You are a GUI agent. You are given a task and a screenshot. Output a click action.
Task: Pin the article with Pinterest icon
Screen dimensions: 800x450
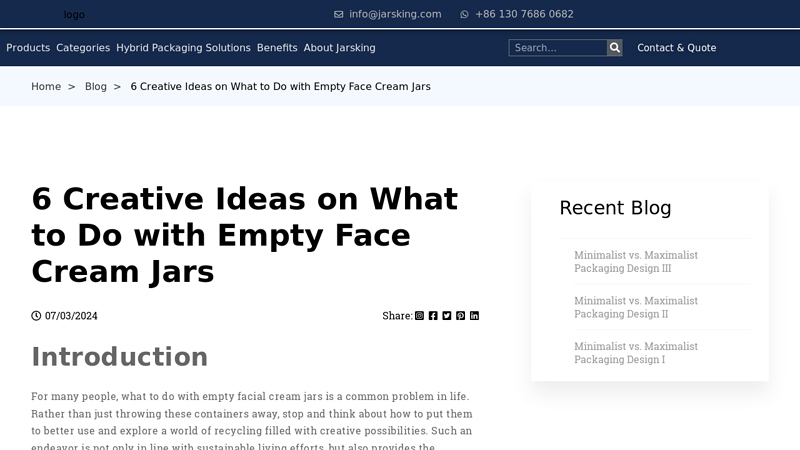tap(461, 316)
